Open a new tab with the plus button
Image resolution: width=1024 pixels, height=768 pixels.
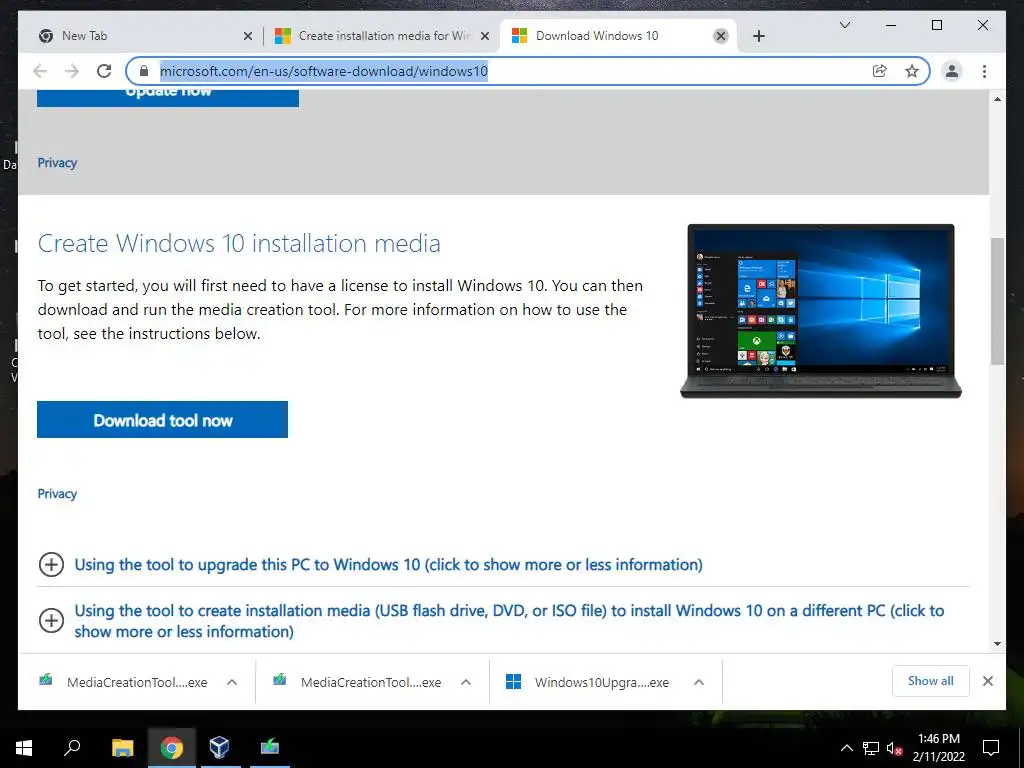tap(758, 36)
